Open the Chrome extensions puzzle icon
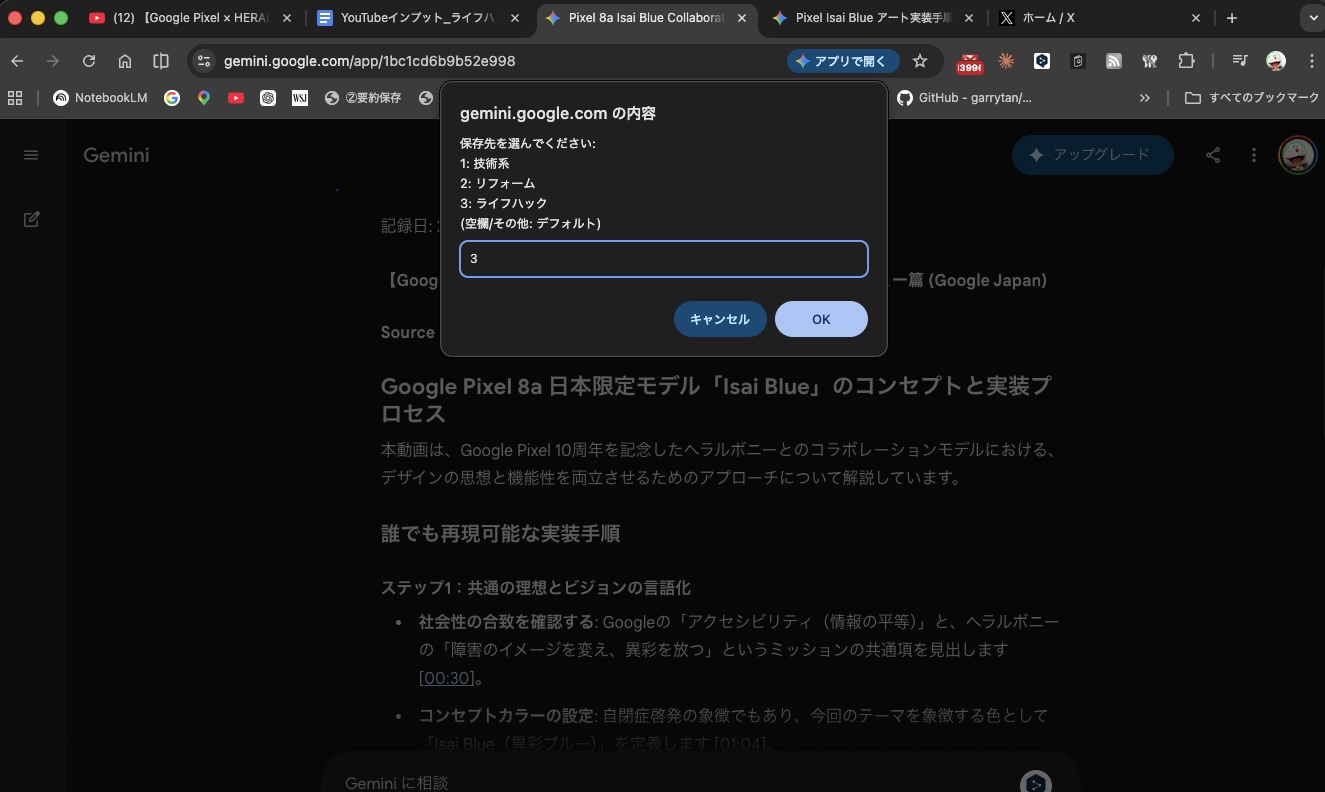This screenshot has width=1325, height=792. pyautogui.click(x=1186, y=61)
